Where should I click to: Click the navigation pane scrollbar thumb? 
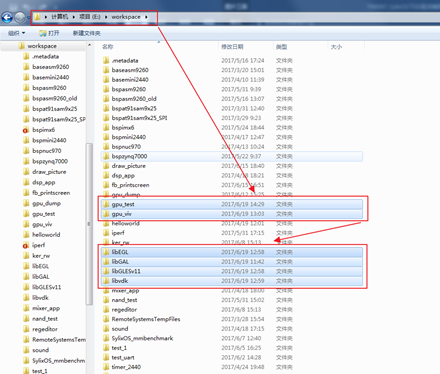tap(89, 224)
